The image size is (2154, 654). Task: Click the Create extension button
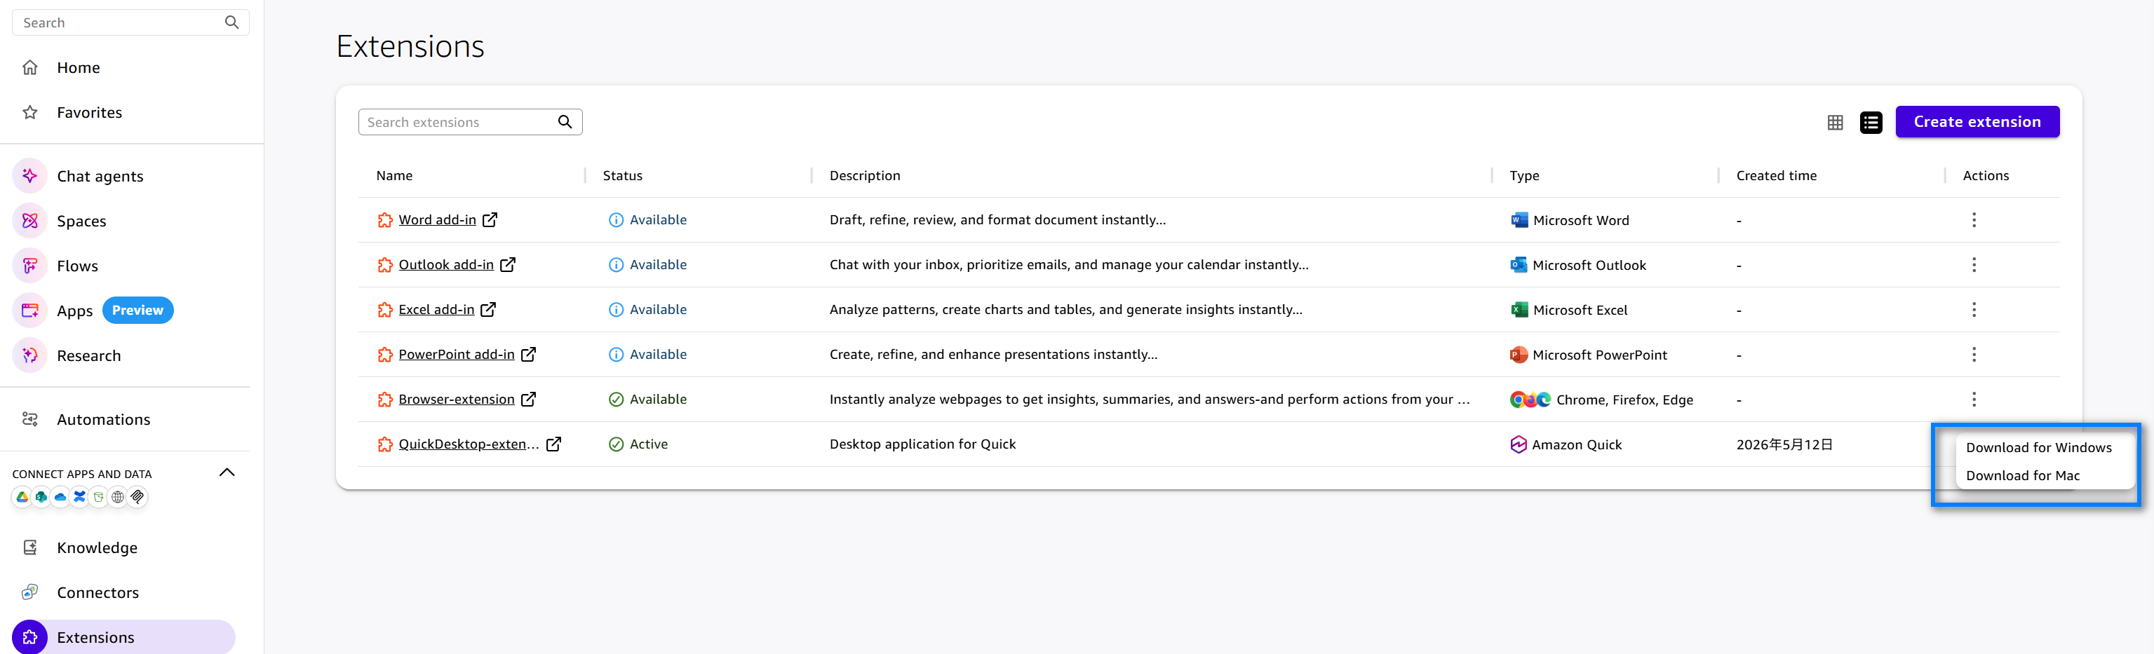(1977, 122)
